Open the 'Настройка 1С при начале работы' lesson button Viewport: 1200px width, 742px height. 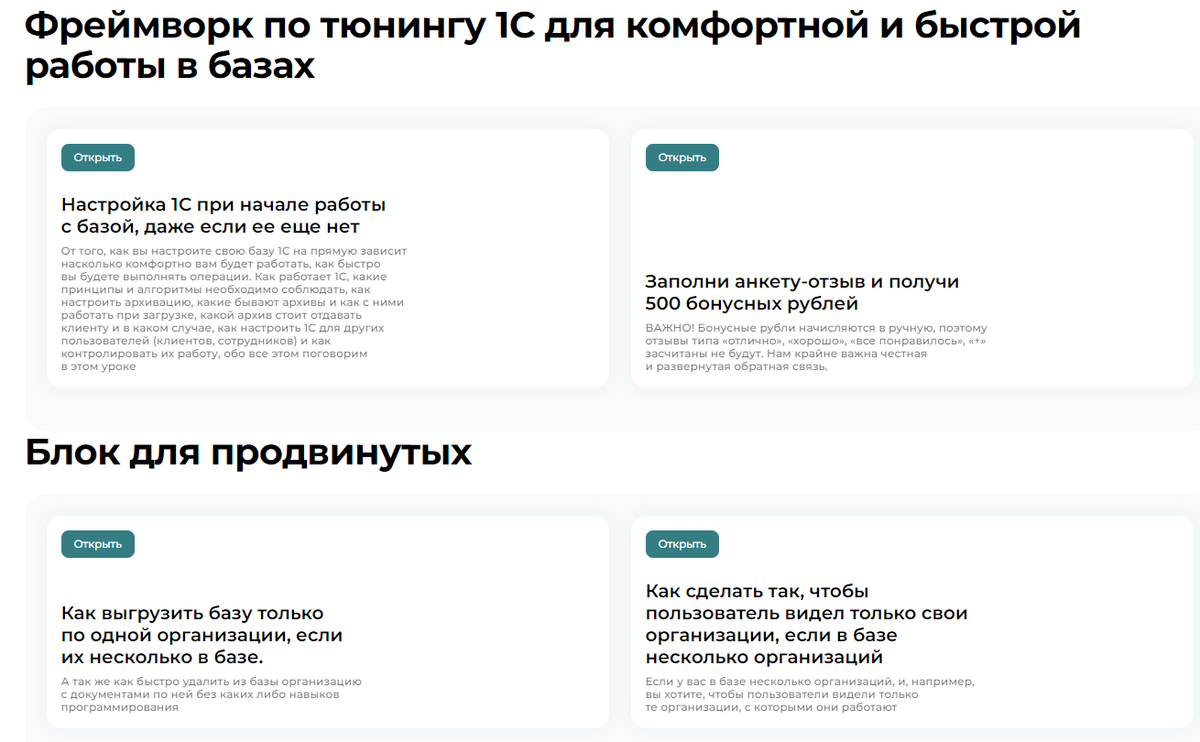coord(97,157)
